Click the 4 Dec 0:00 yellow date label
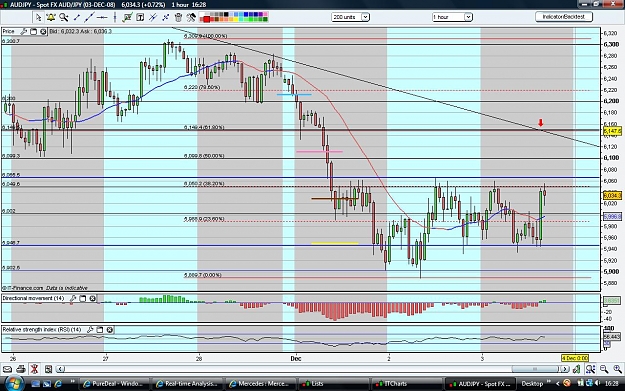The width and height of the screenshot is (625, 391). point(575,358)
